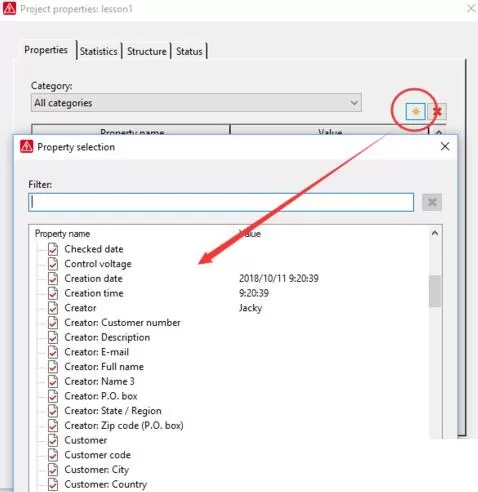Select the Creator property row
The width and height of the screenshot is (478, 492).
80,308
